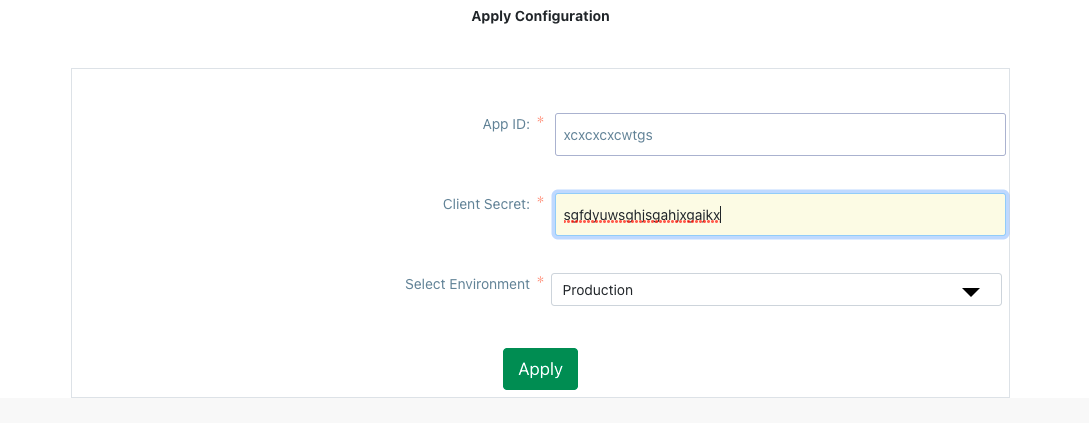
Task: Focus the Client Secret text box
Action: [x=779, y=214]
